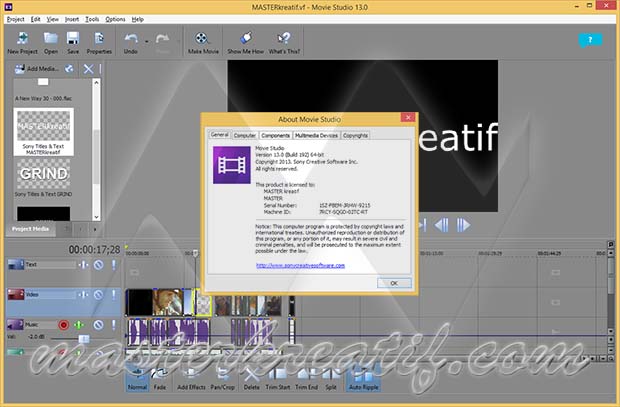Click the Add Effects button
620x407 pixels.
(191, 379)
